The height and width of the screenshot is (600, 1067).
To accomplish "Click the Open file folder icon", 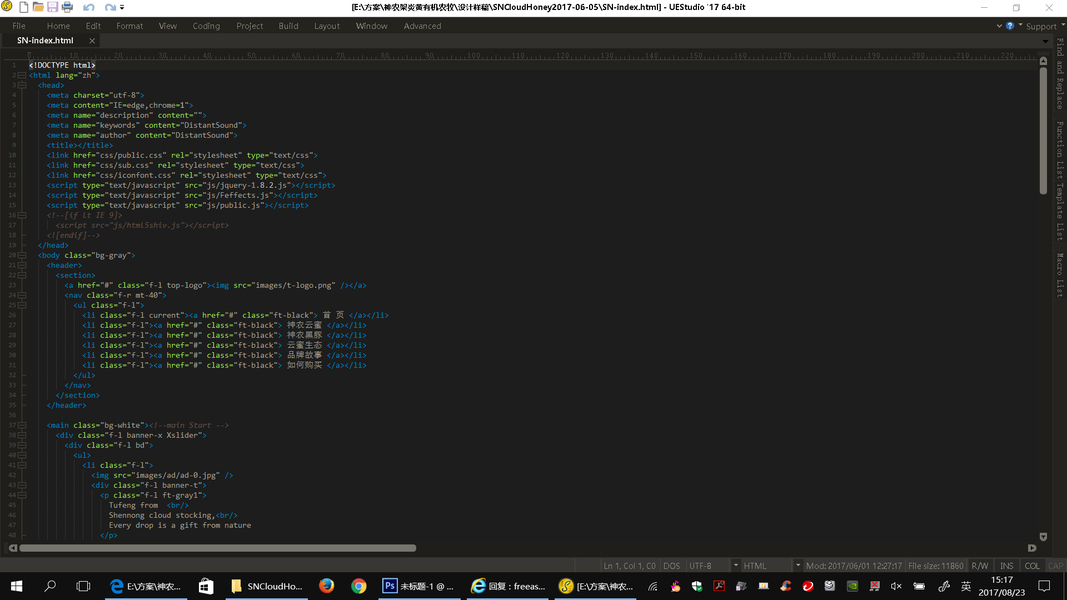I will tap(38, 7).
